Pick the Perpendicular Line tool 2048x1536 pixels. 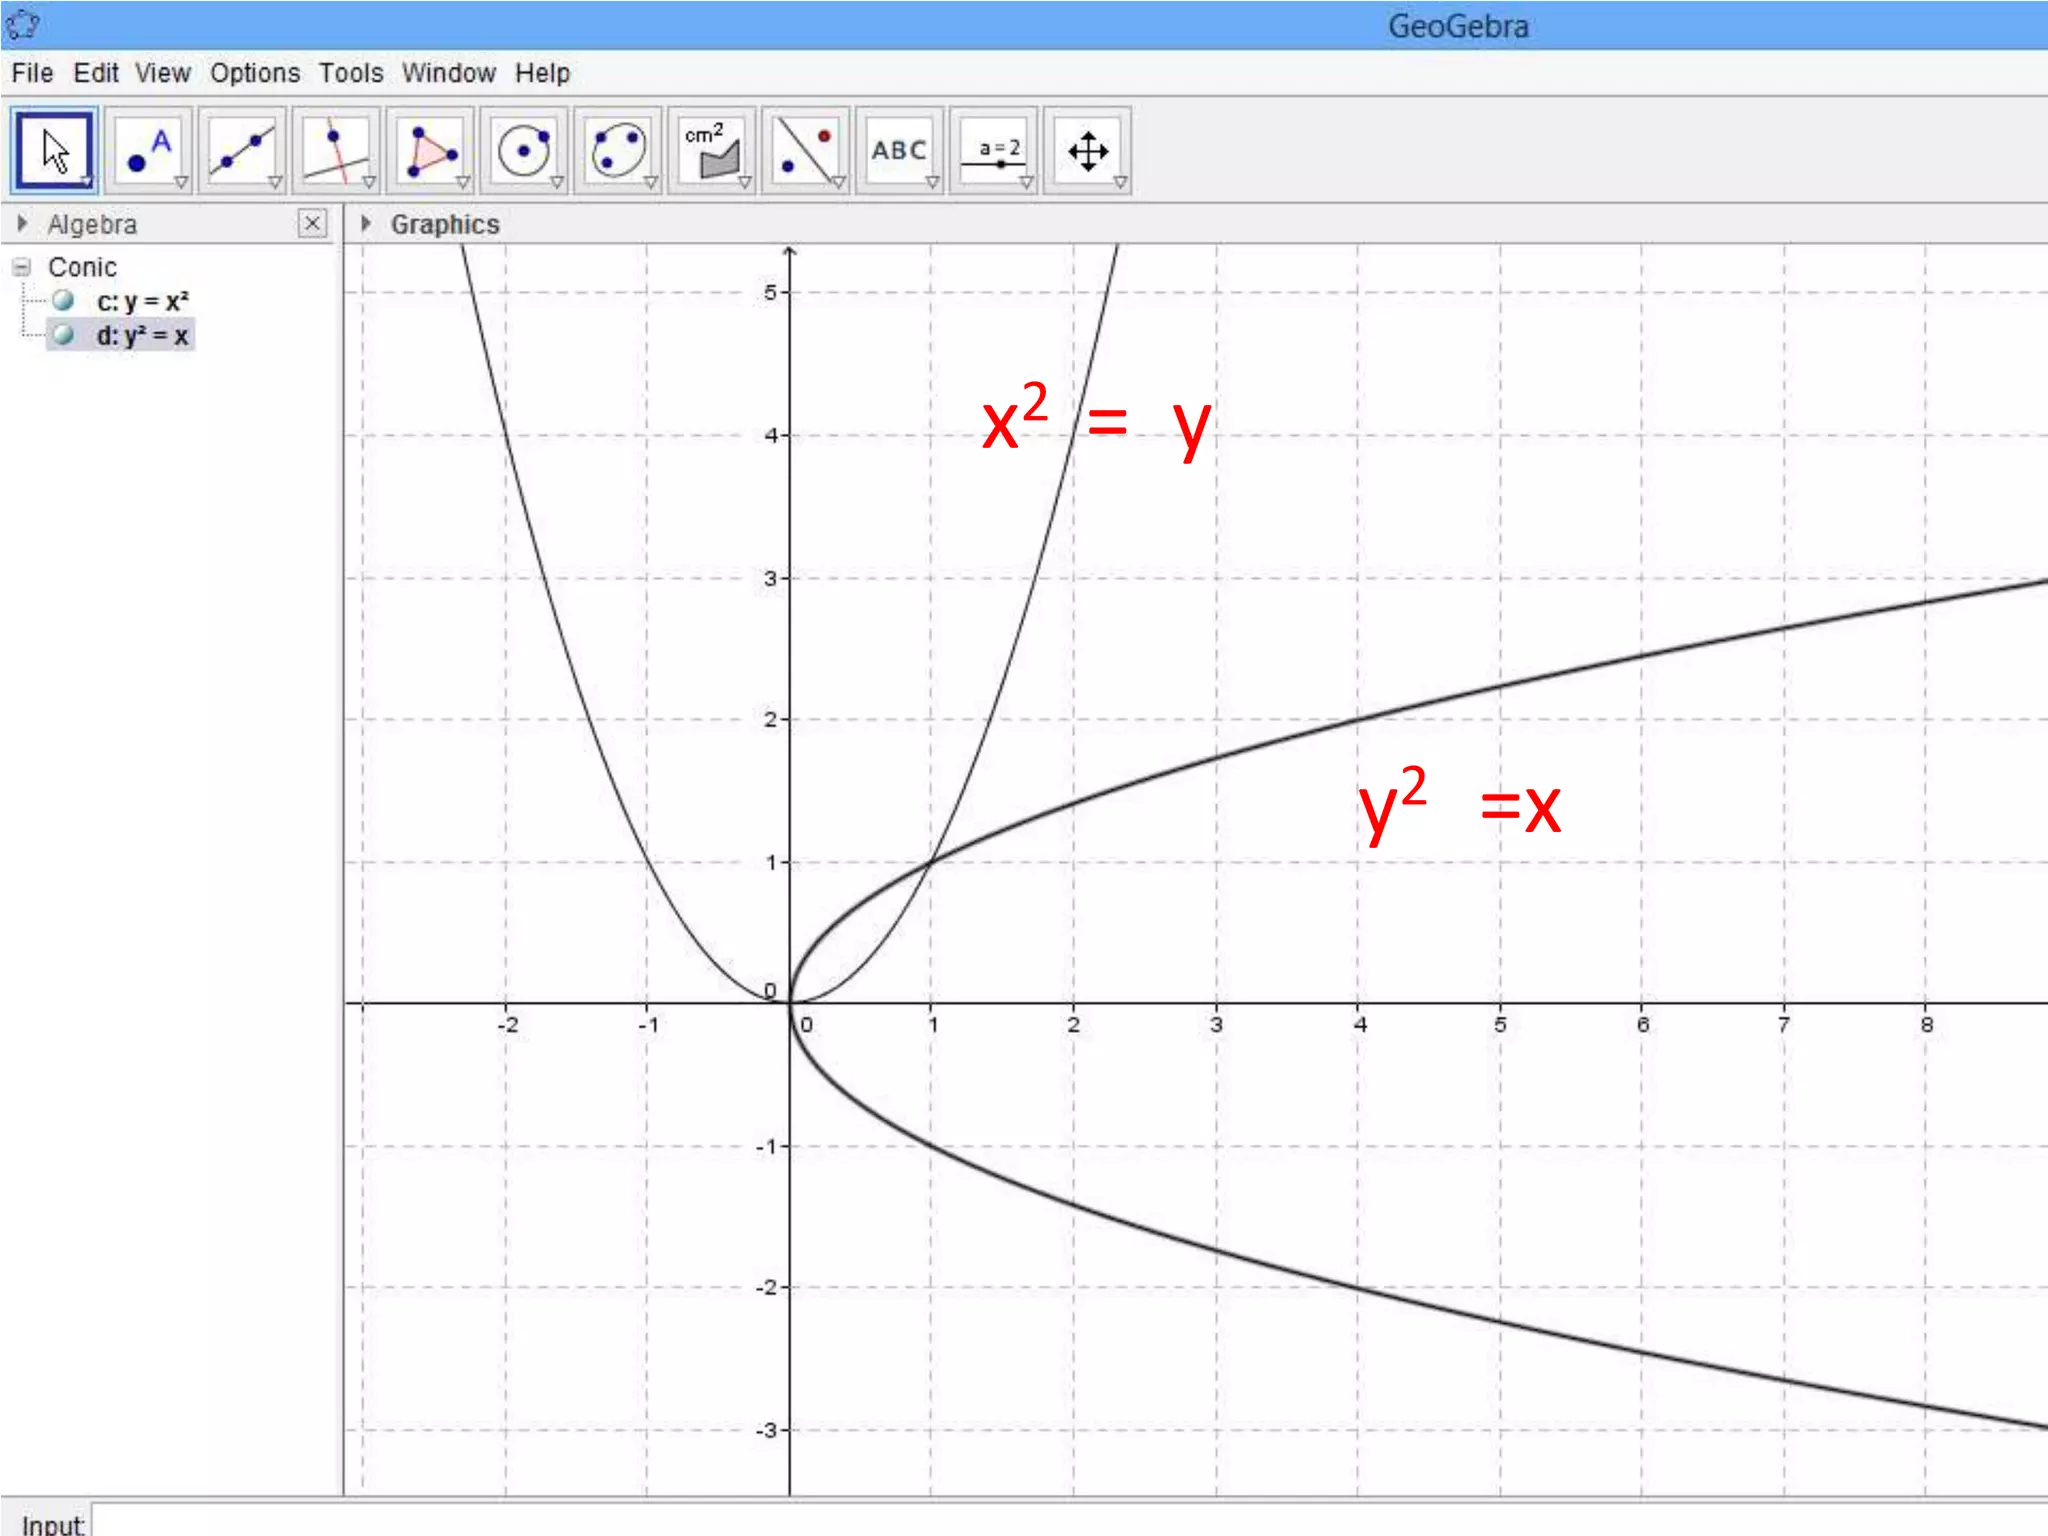(336, 151)
